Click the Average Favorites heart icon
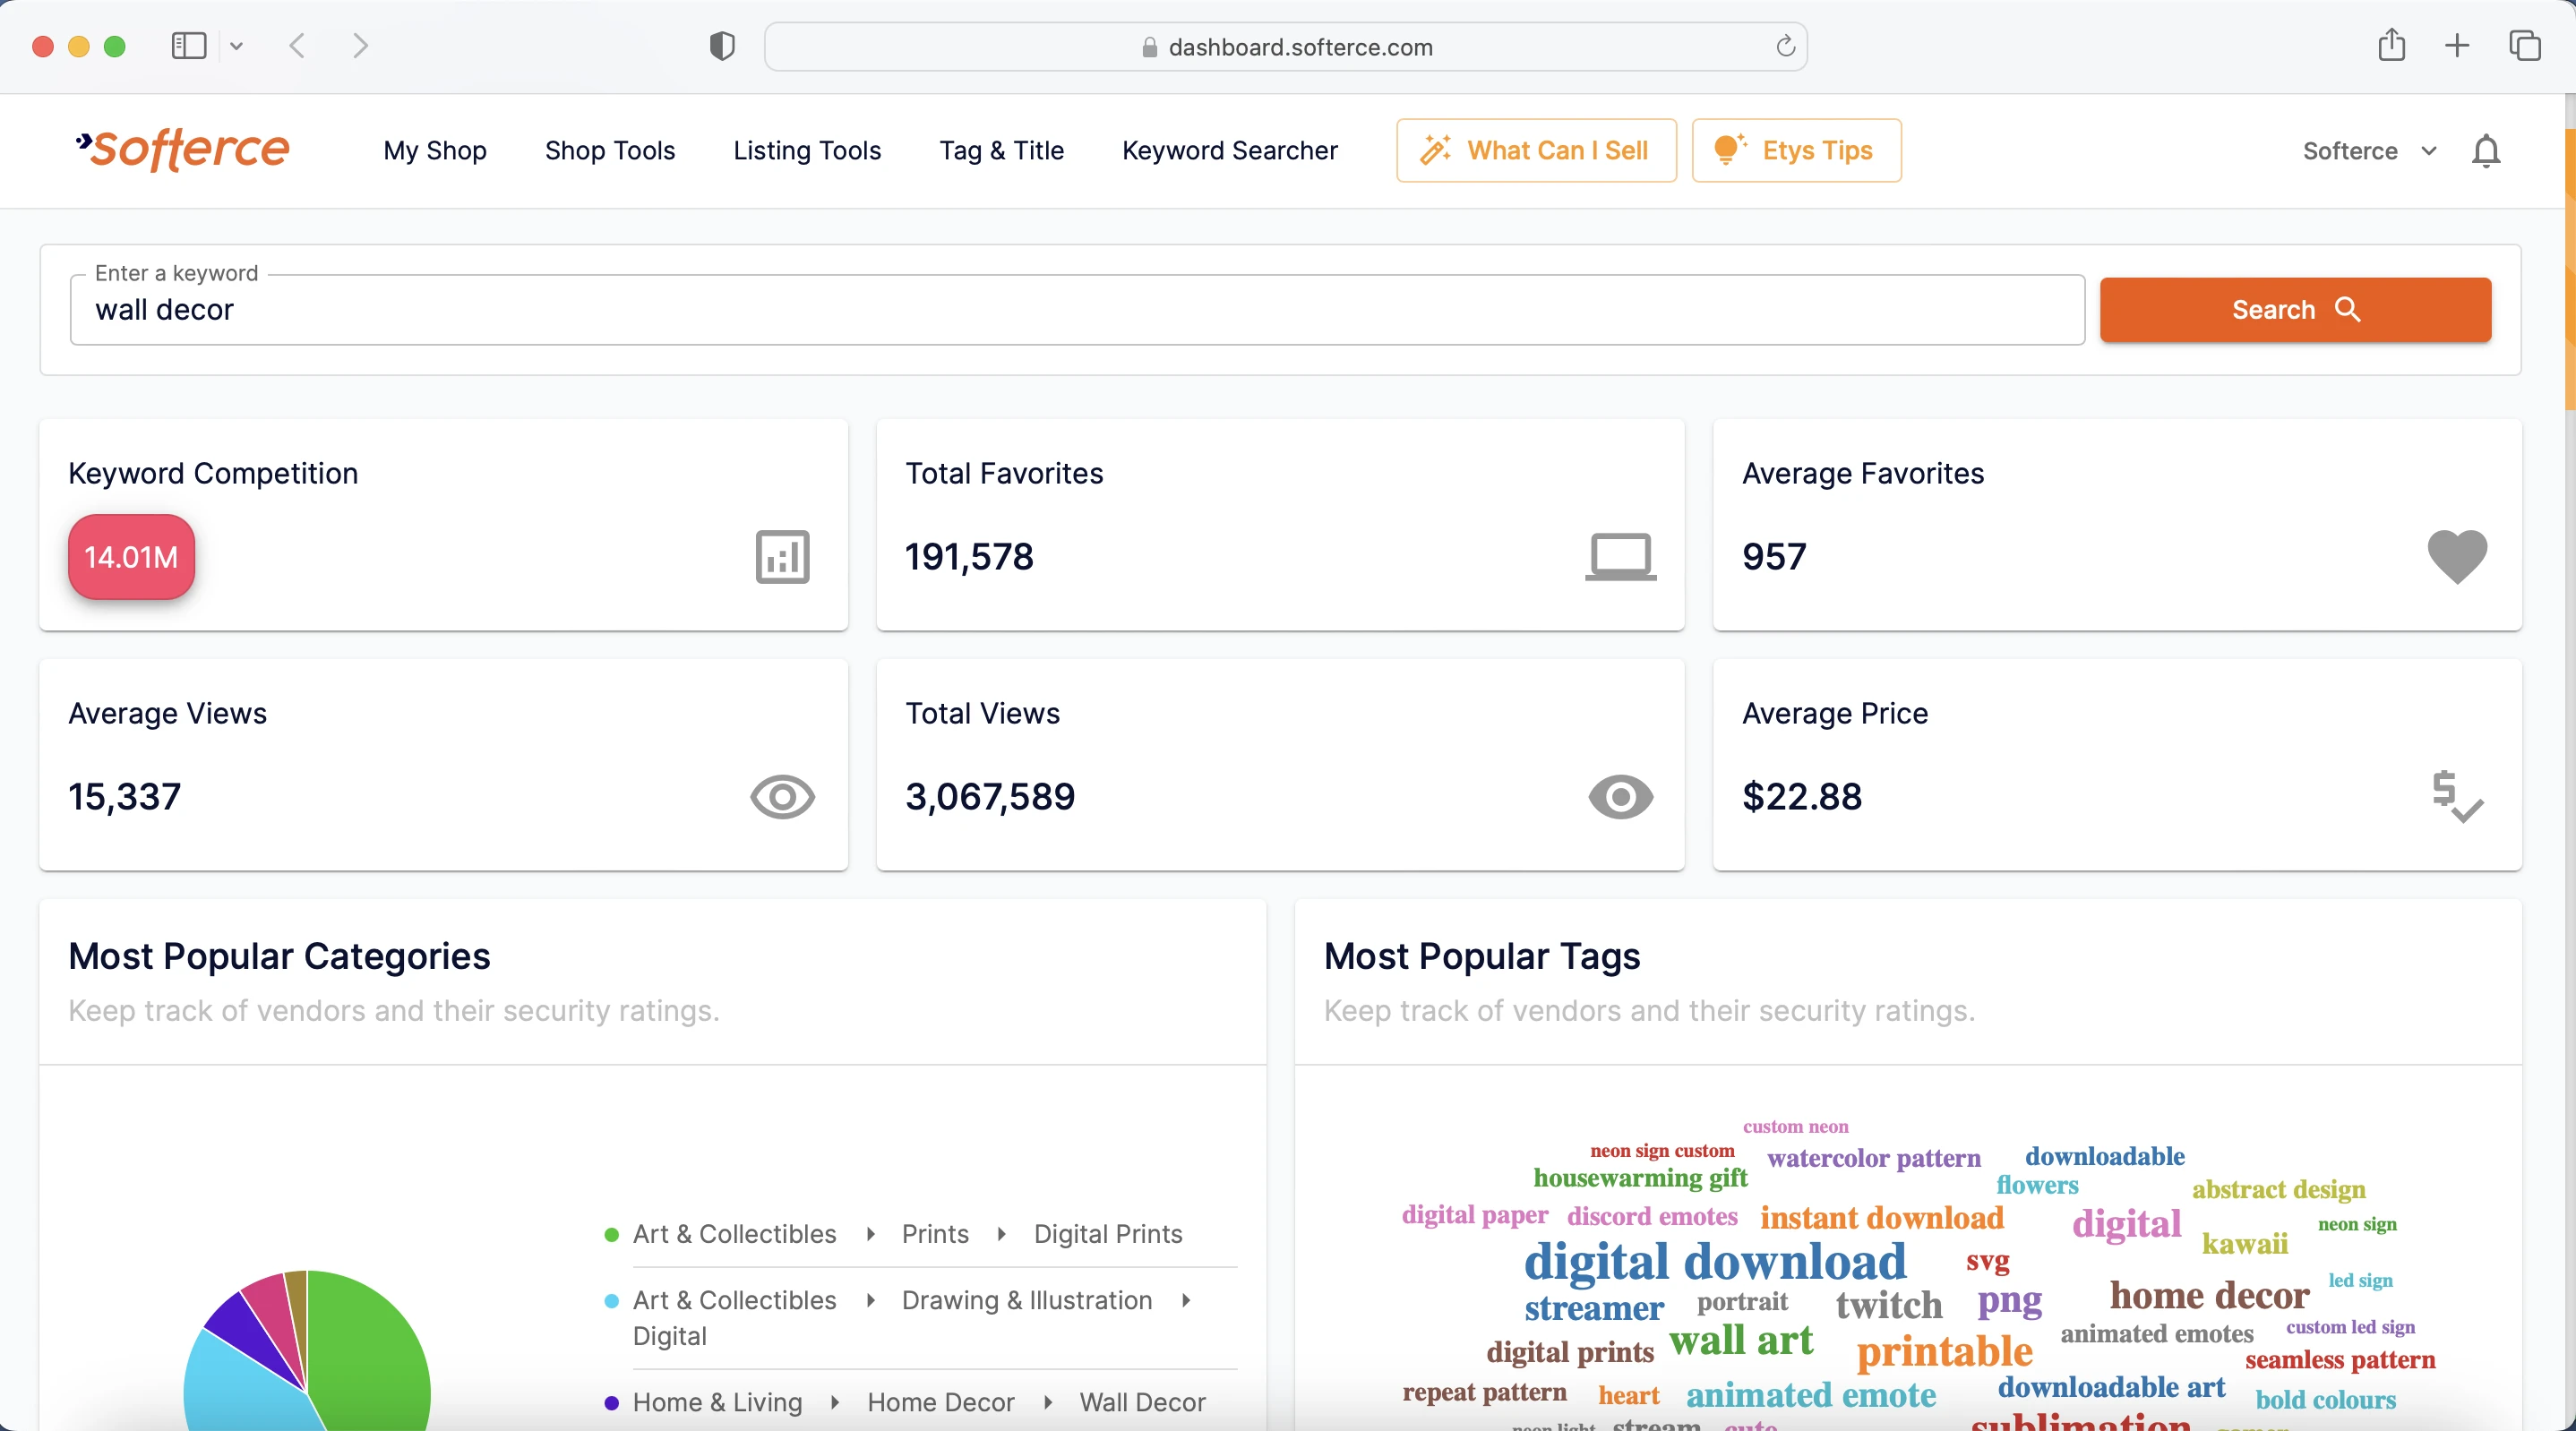2576x1431 pixels. pos(2457,556)
